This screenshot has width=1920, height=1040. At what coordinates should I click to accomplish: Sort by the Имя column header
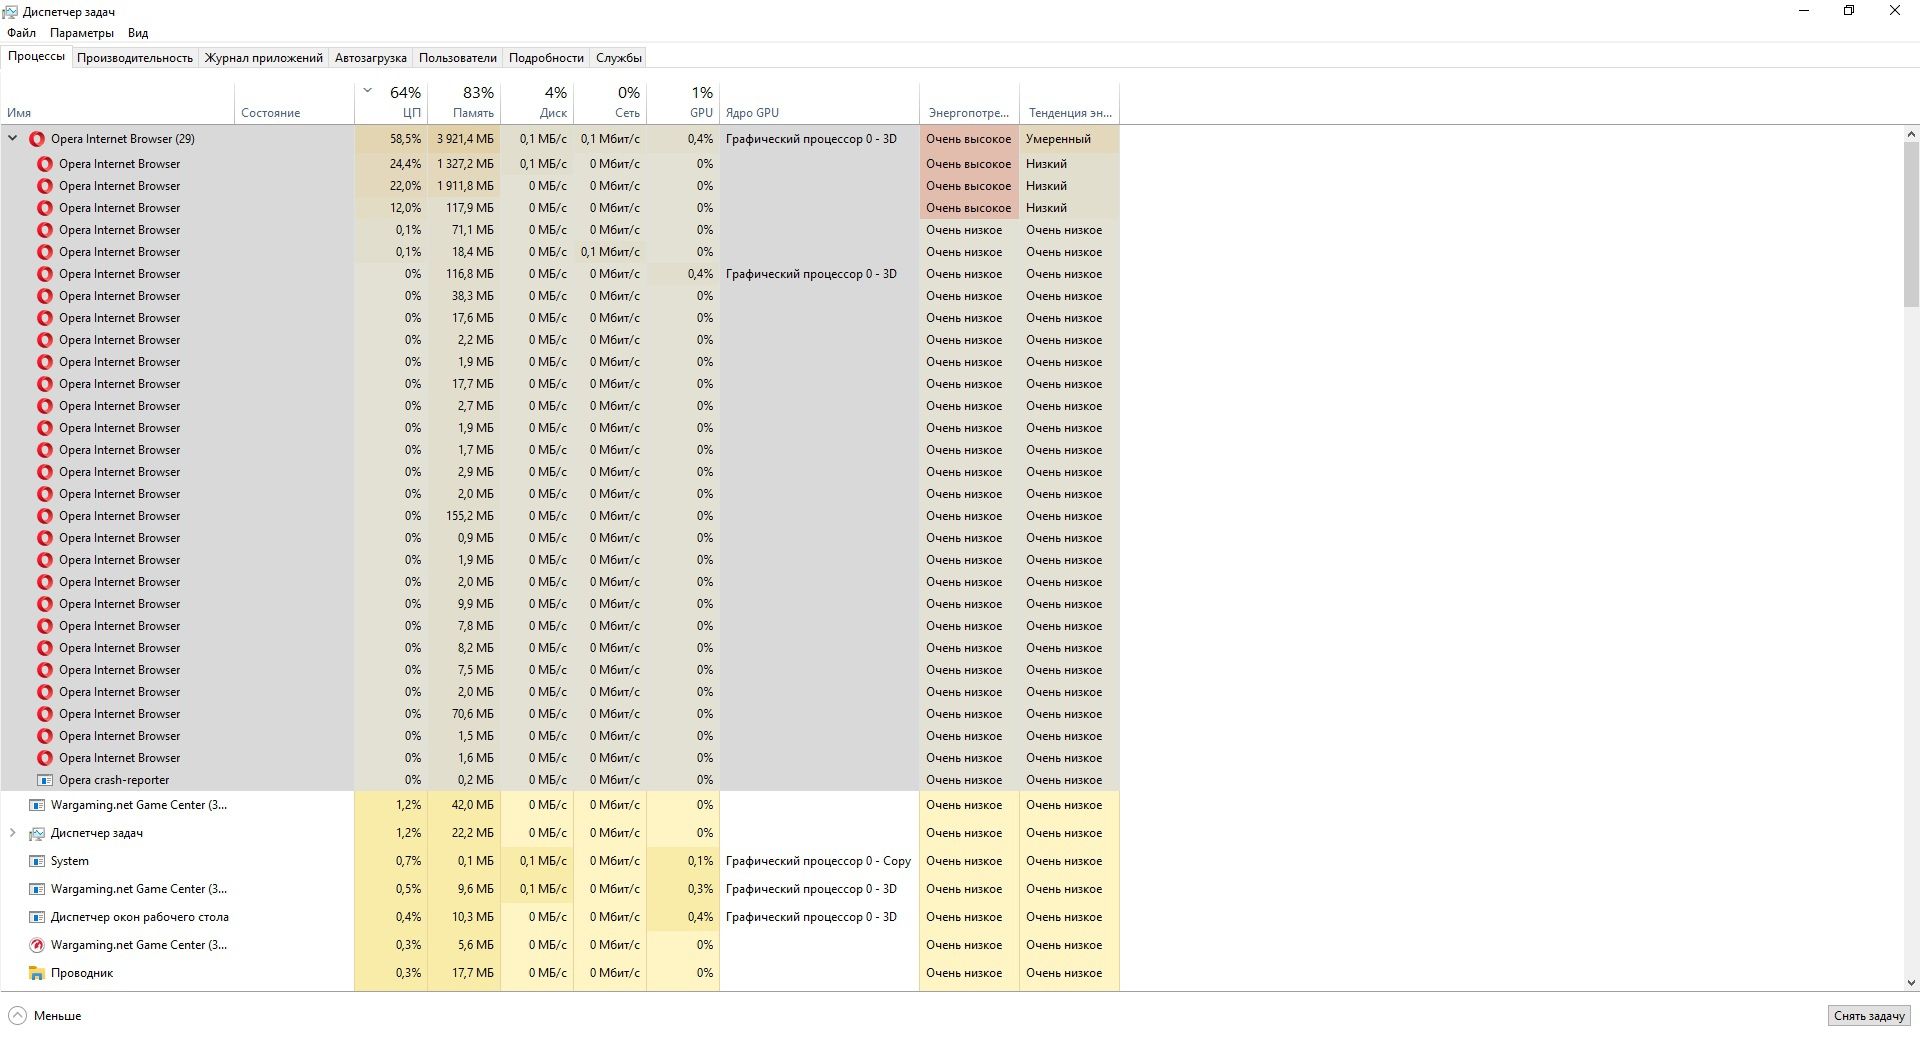pos(118,104)
